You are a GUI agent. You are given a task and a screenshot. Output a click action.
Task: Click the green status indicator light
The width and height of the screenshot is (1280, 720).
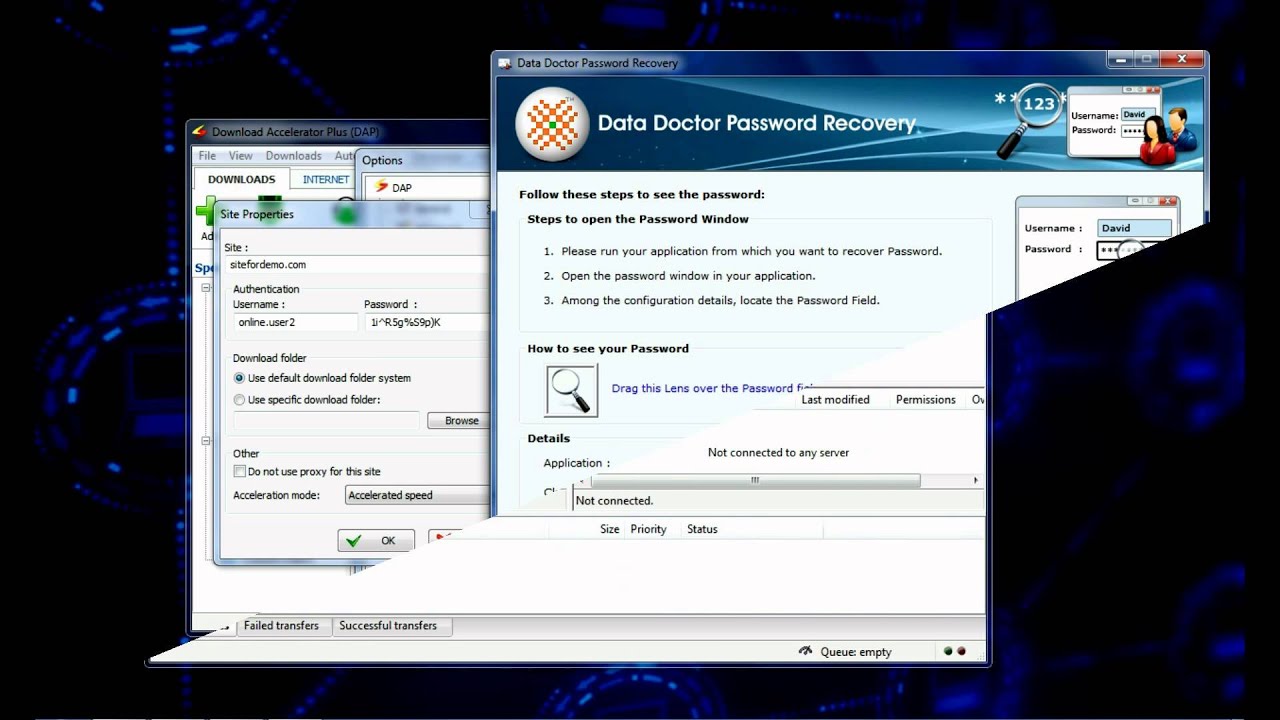pos(948,651)
